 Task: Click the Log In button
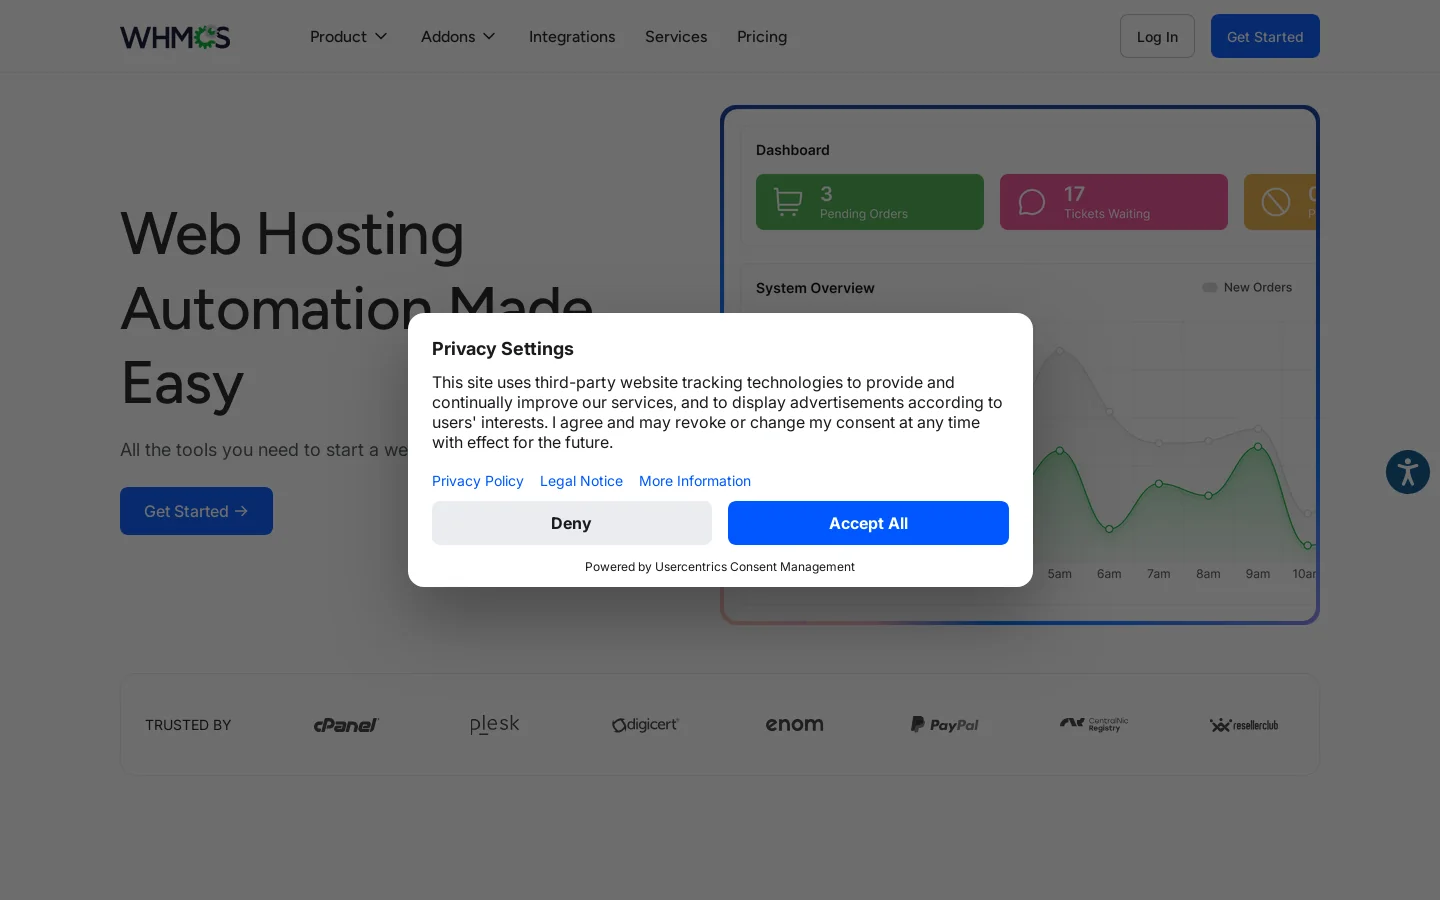[1157, 36]
